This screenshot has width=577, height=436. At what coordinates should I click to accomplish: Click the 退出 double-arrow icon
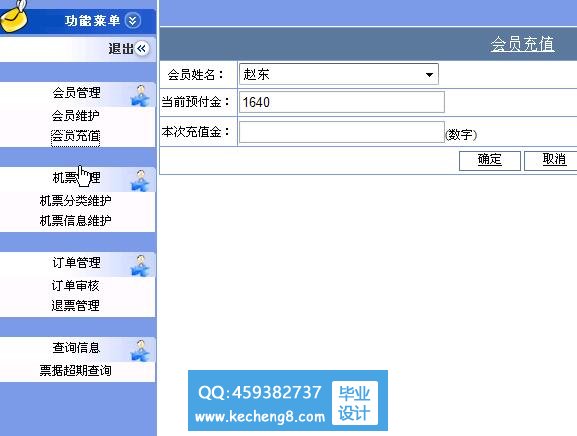point(142,49)
